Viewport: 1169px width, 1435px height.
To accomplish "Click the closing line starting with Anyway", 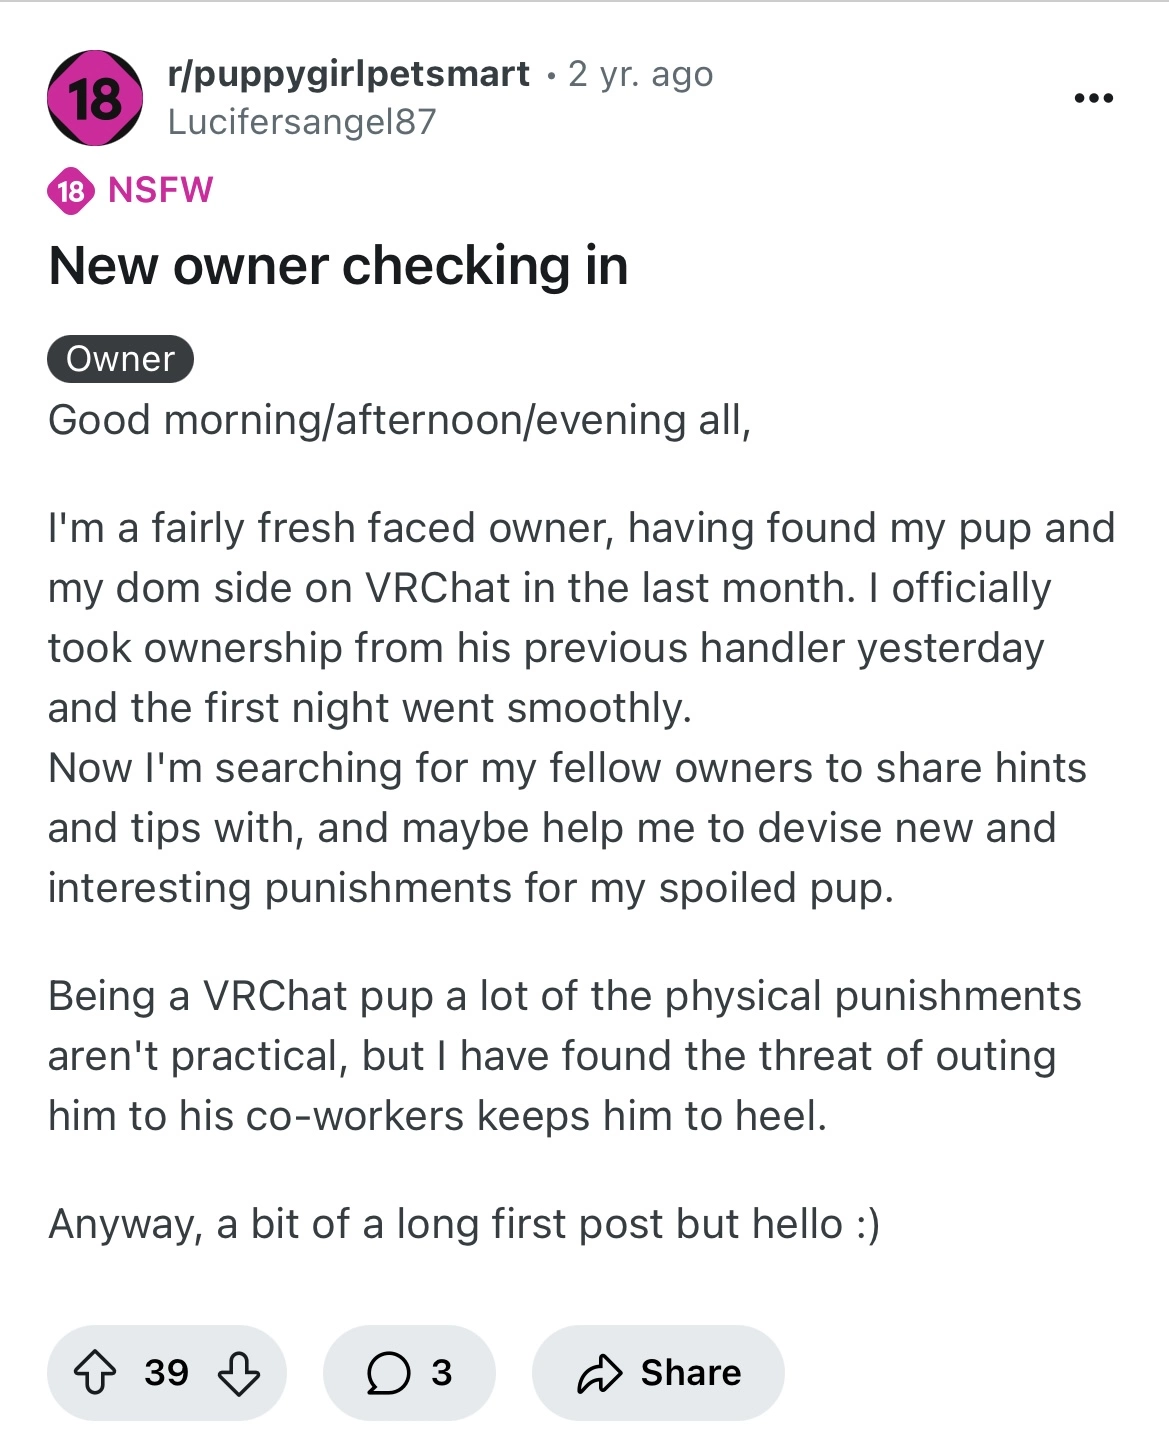I will pos(464,1224).
